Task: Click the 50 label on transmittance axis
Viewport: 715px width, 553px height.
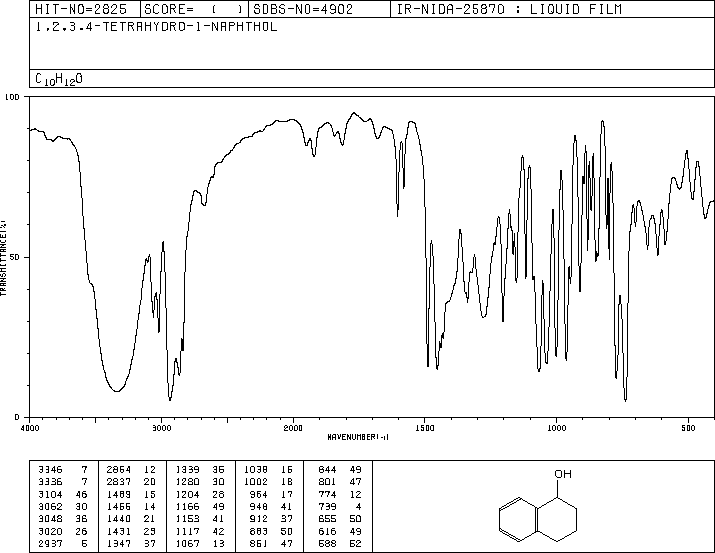Action: 15,257
